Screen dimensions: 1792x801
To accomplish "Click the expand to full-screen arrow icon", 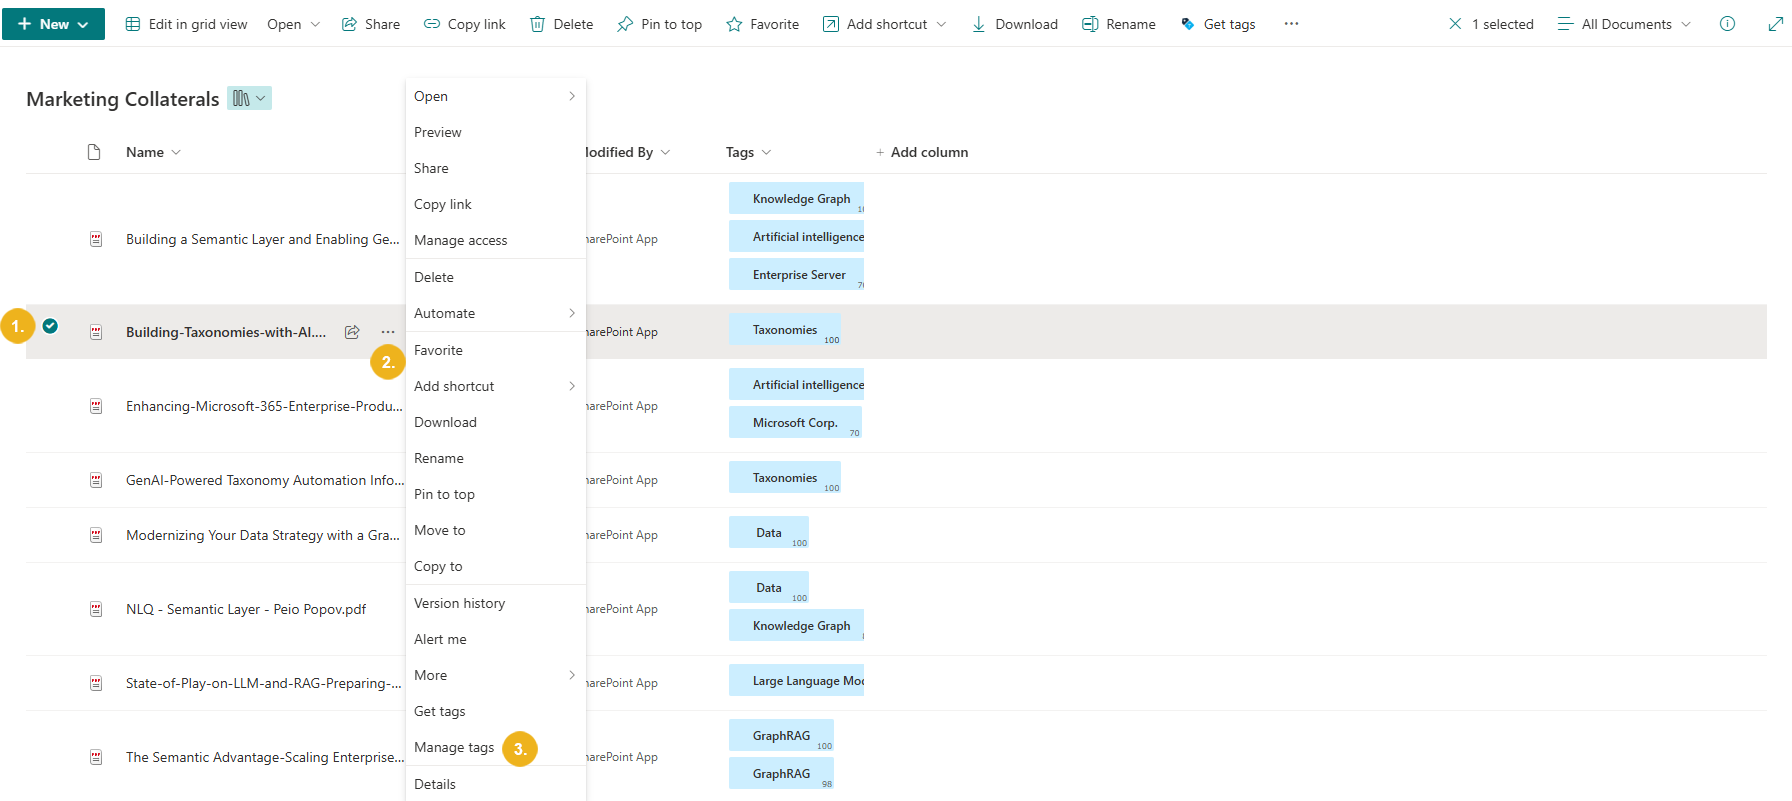I will (1775, 24).
